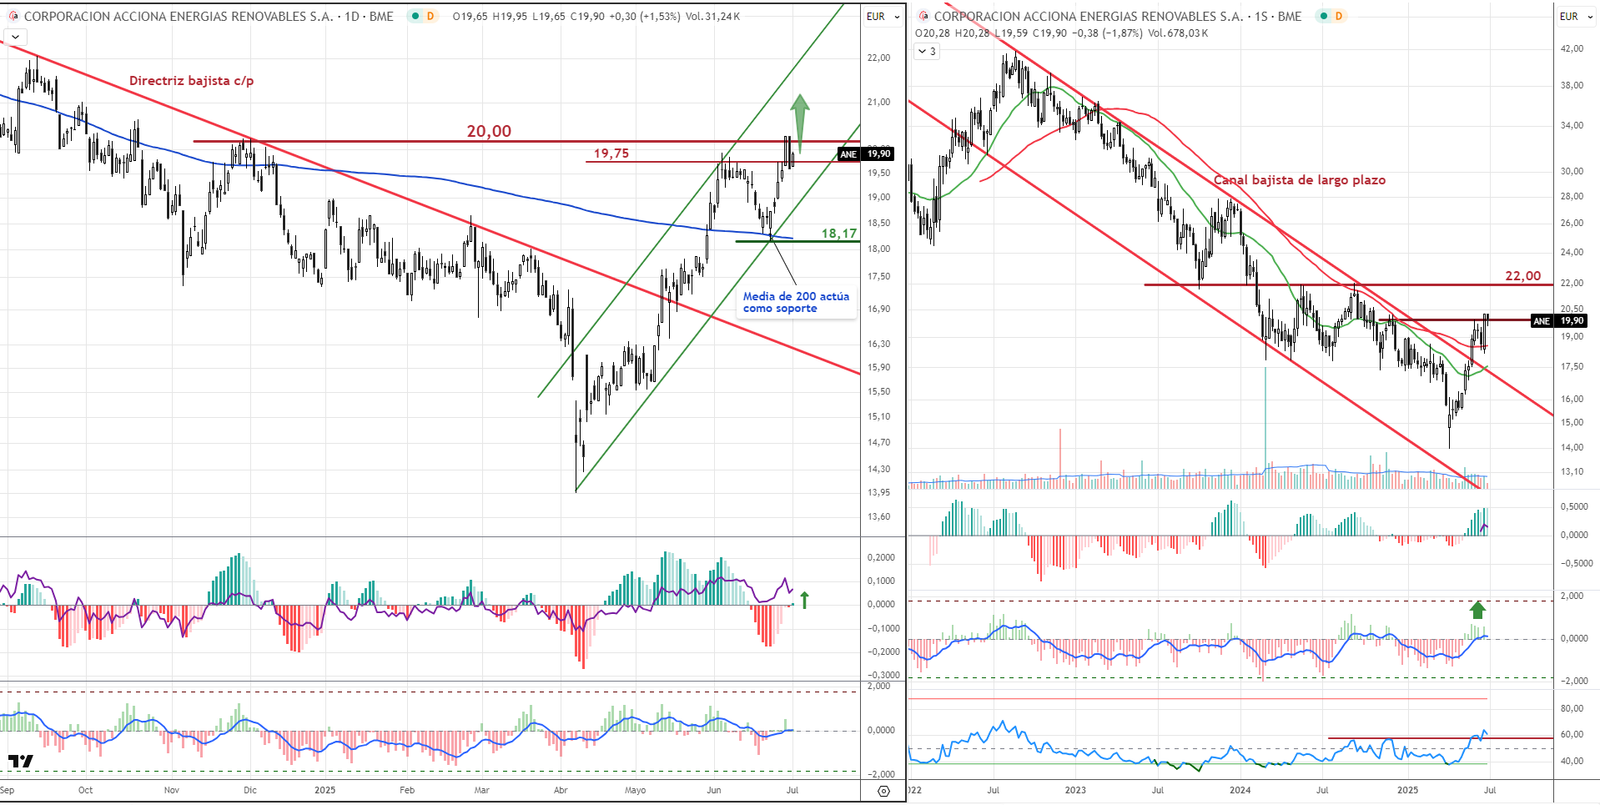Select the 'Media de 200 actúa como soporte' callout
1600x805 pixels.
[796, 302]
